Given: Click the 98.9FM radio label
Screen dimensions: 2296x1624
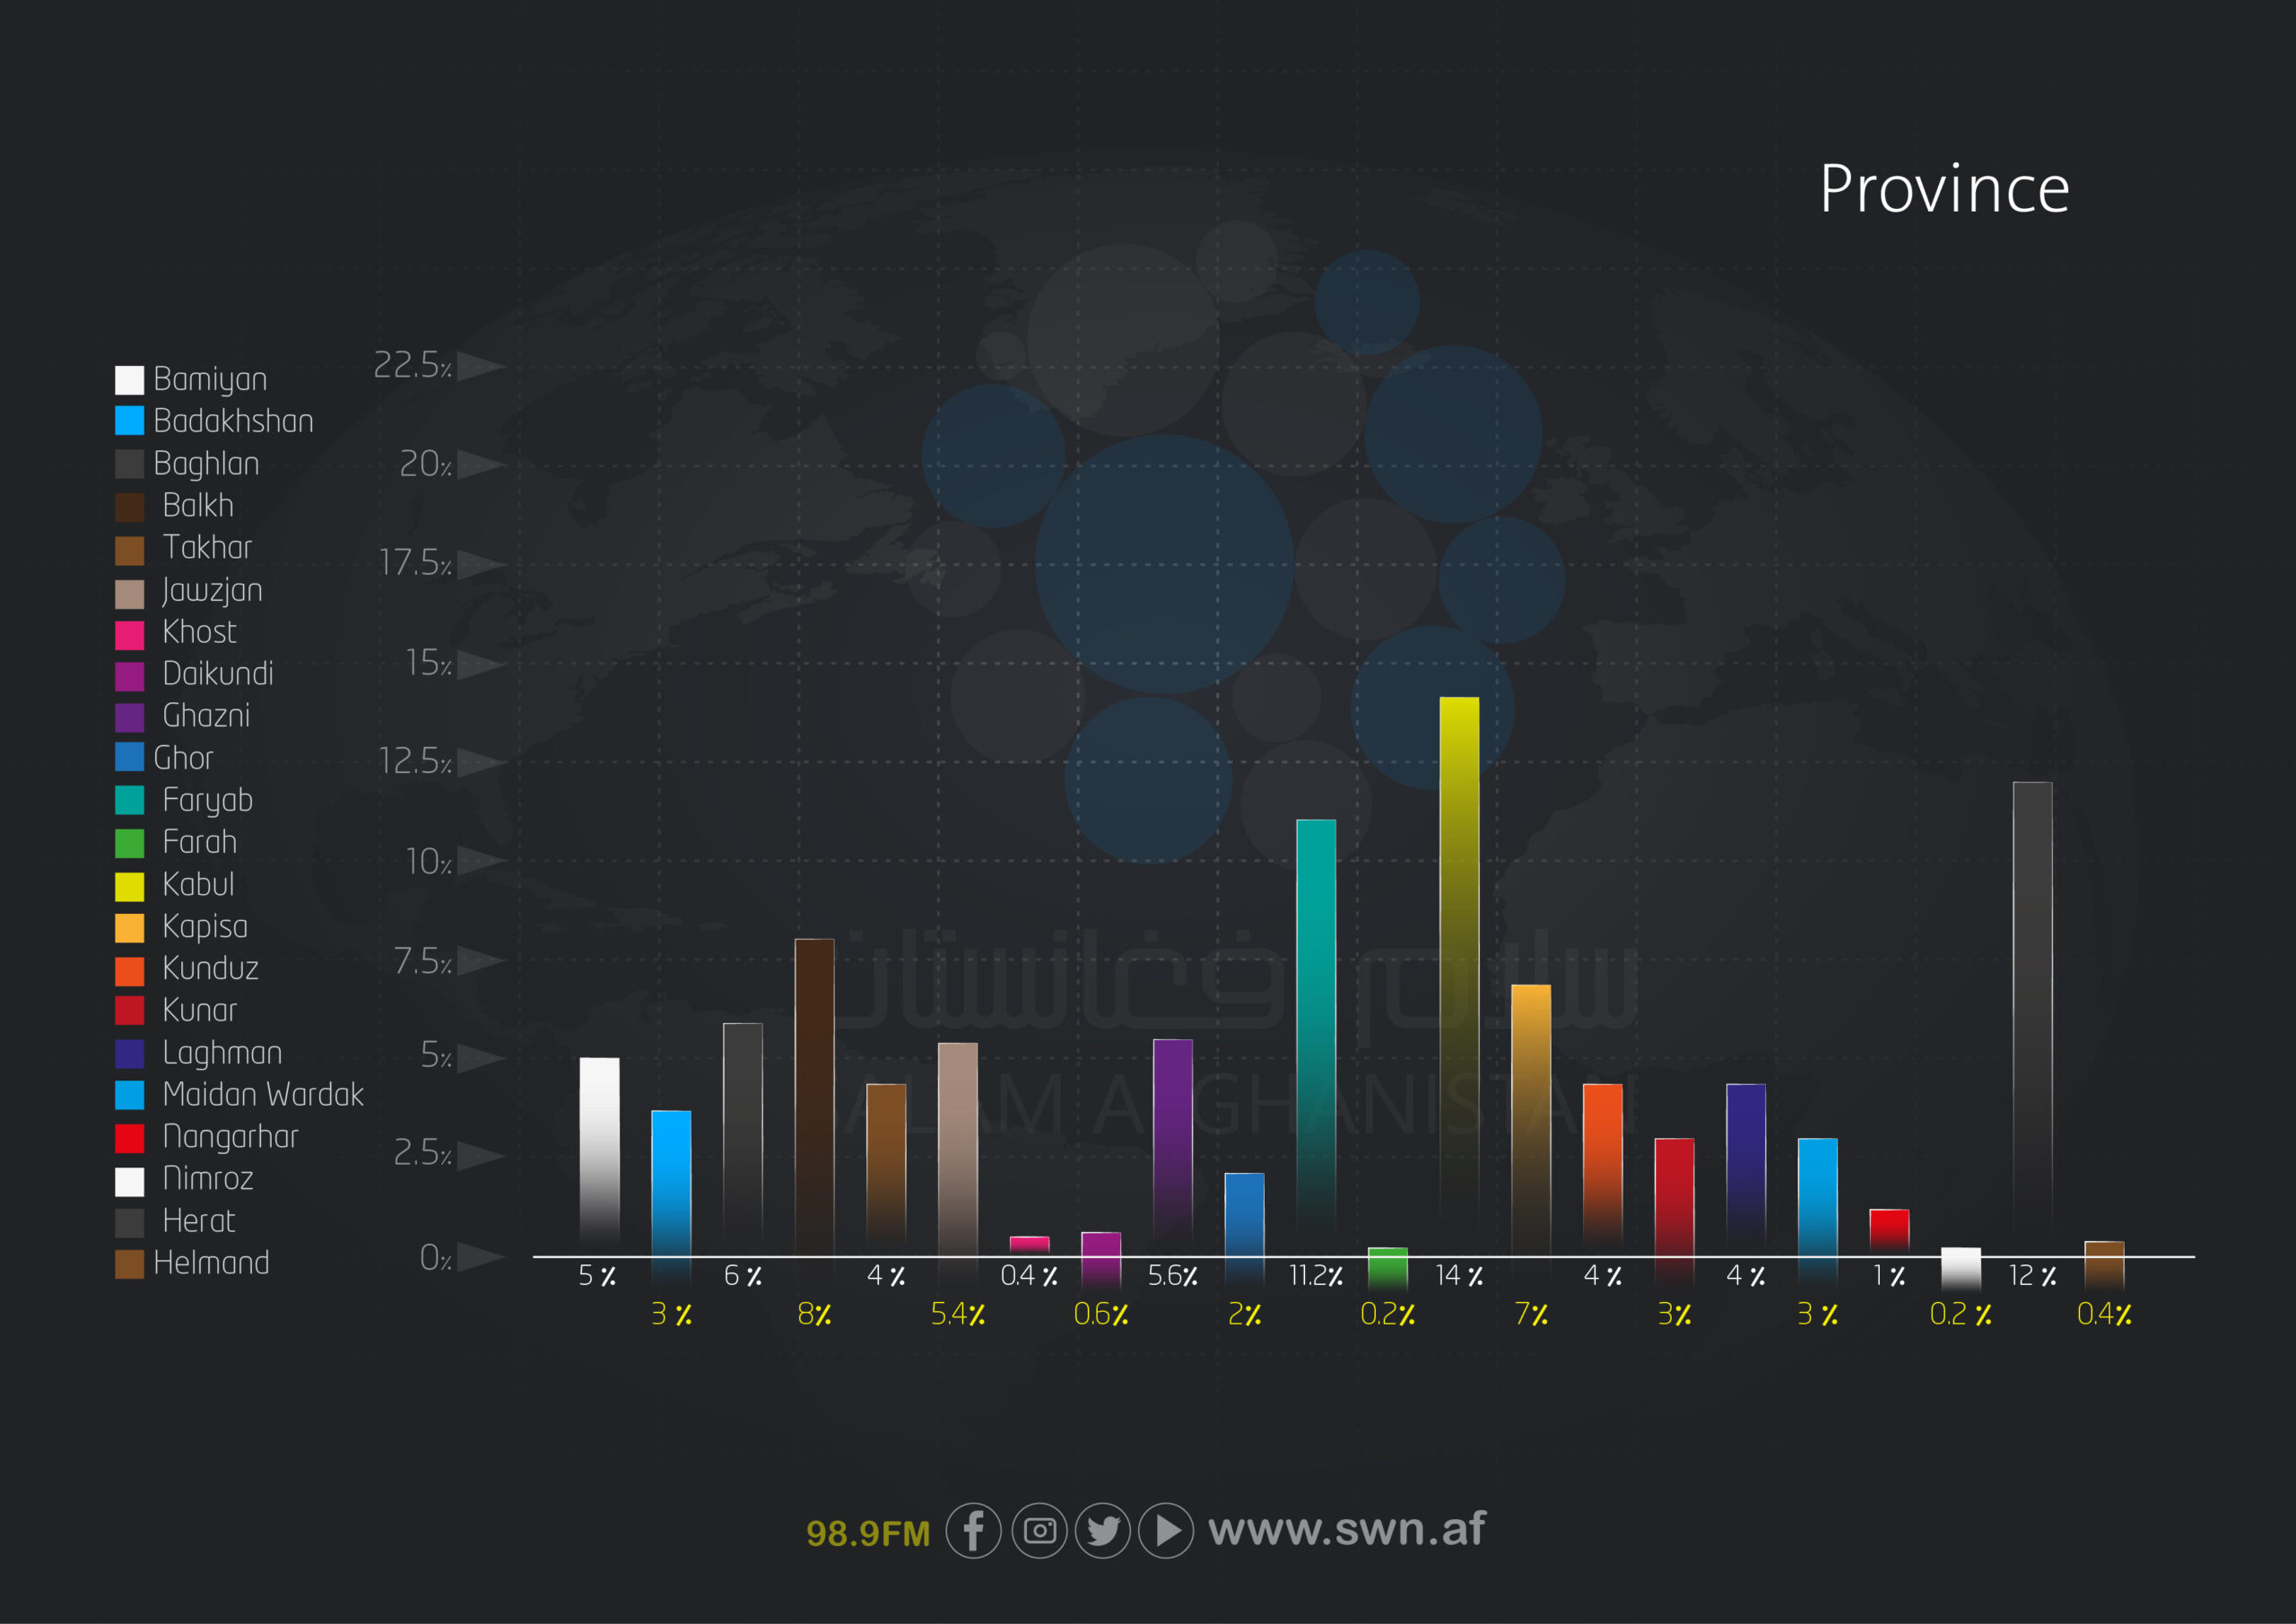Looking at the screenshot, I should (868, 1533).
